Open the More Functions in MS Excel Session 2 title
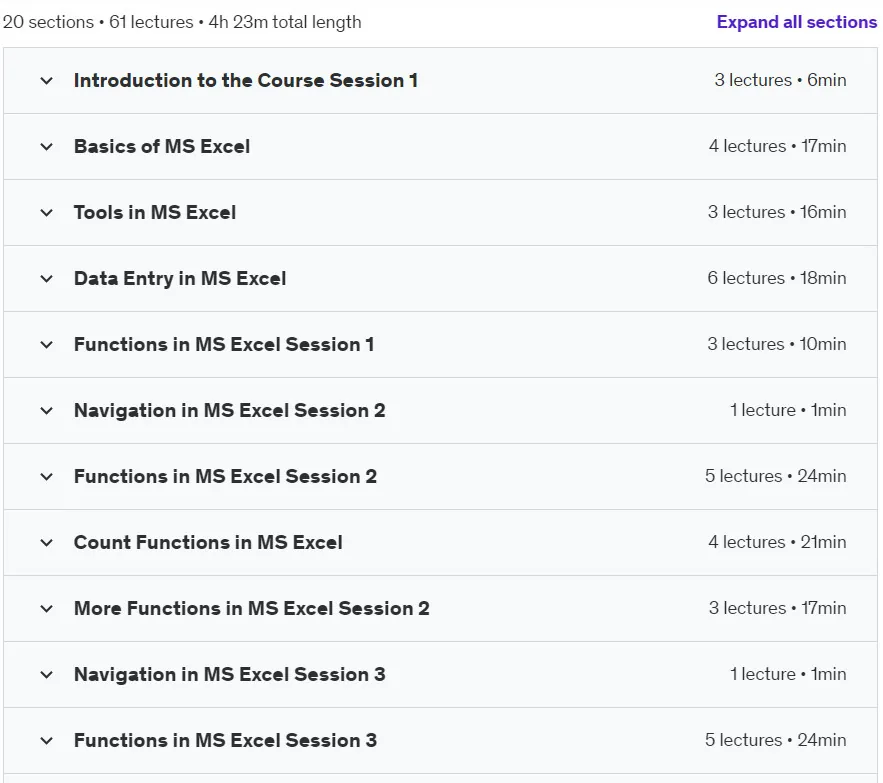883x783 pixels. pos(252,608)
